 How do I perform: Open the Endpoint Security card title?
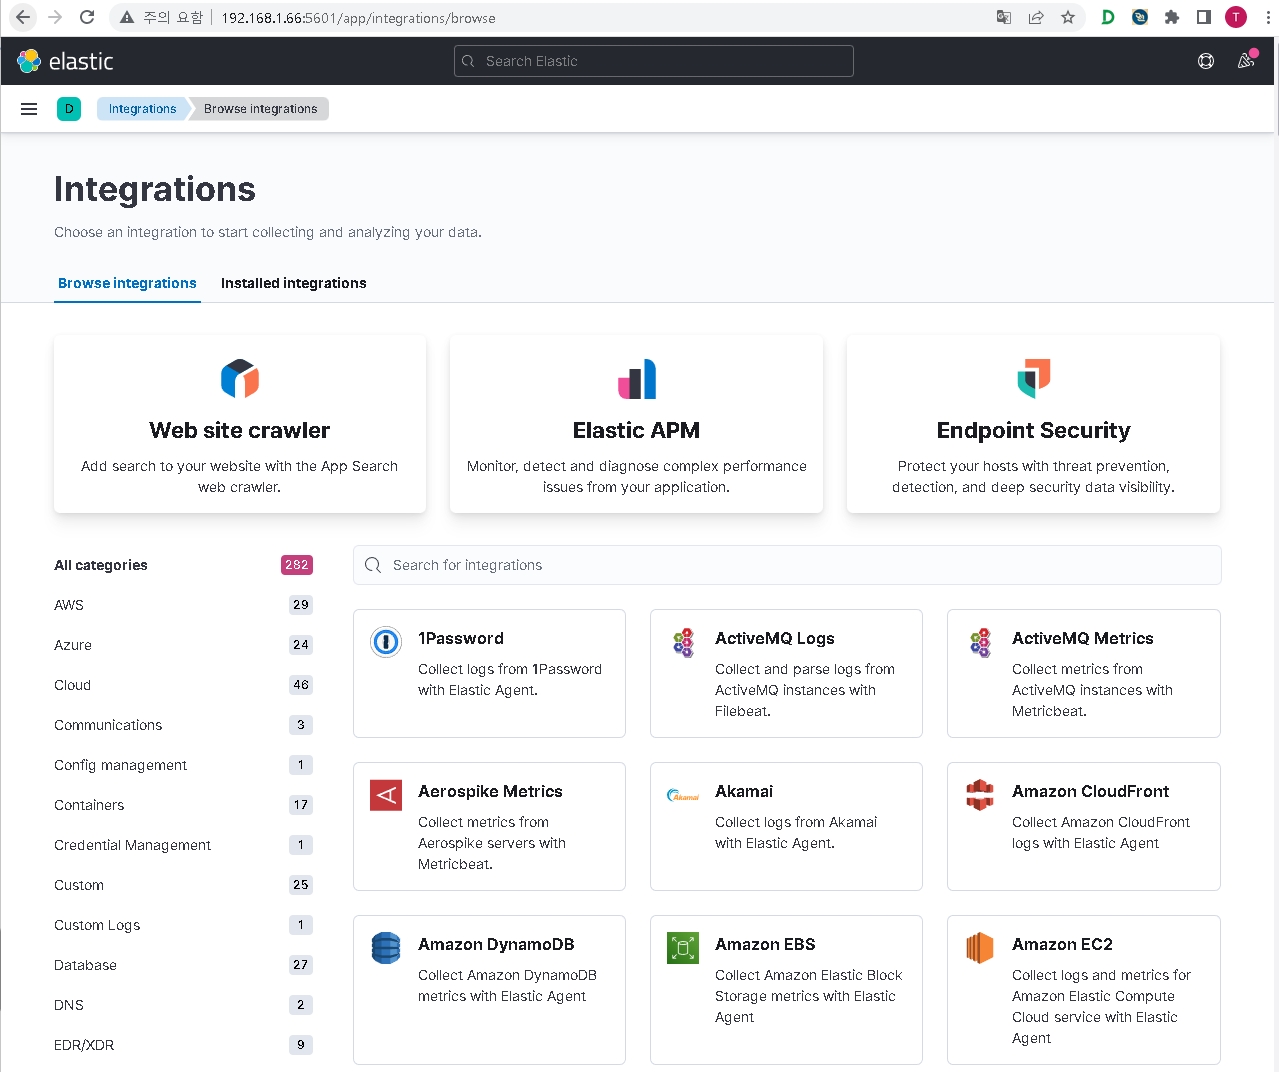(1034, 430)
